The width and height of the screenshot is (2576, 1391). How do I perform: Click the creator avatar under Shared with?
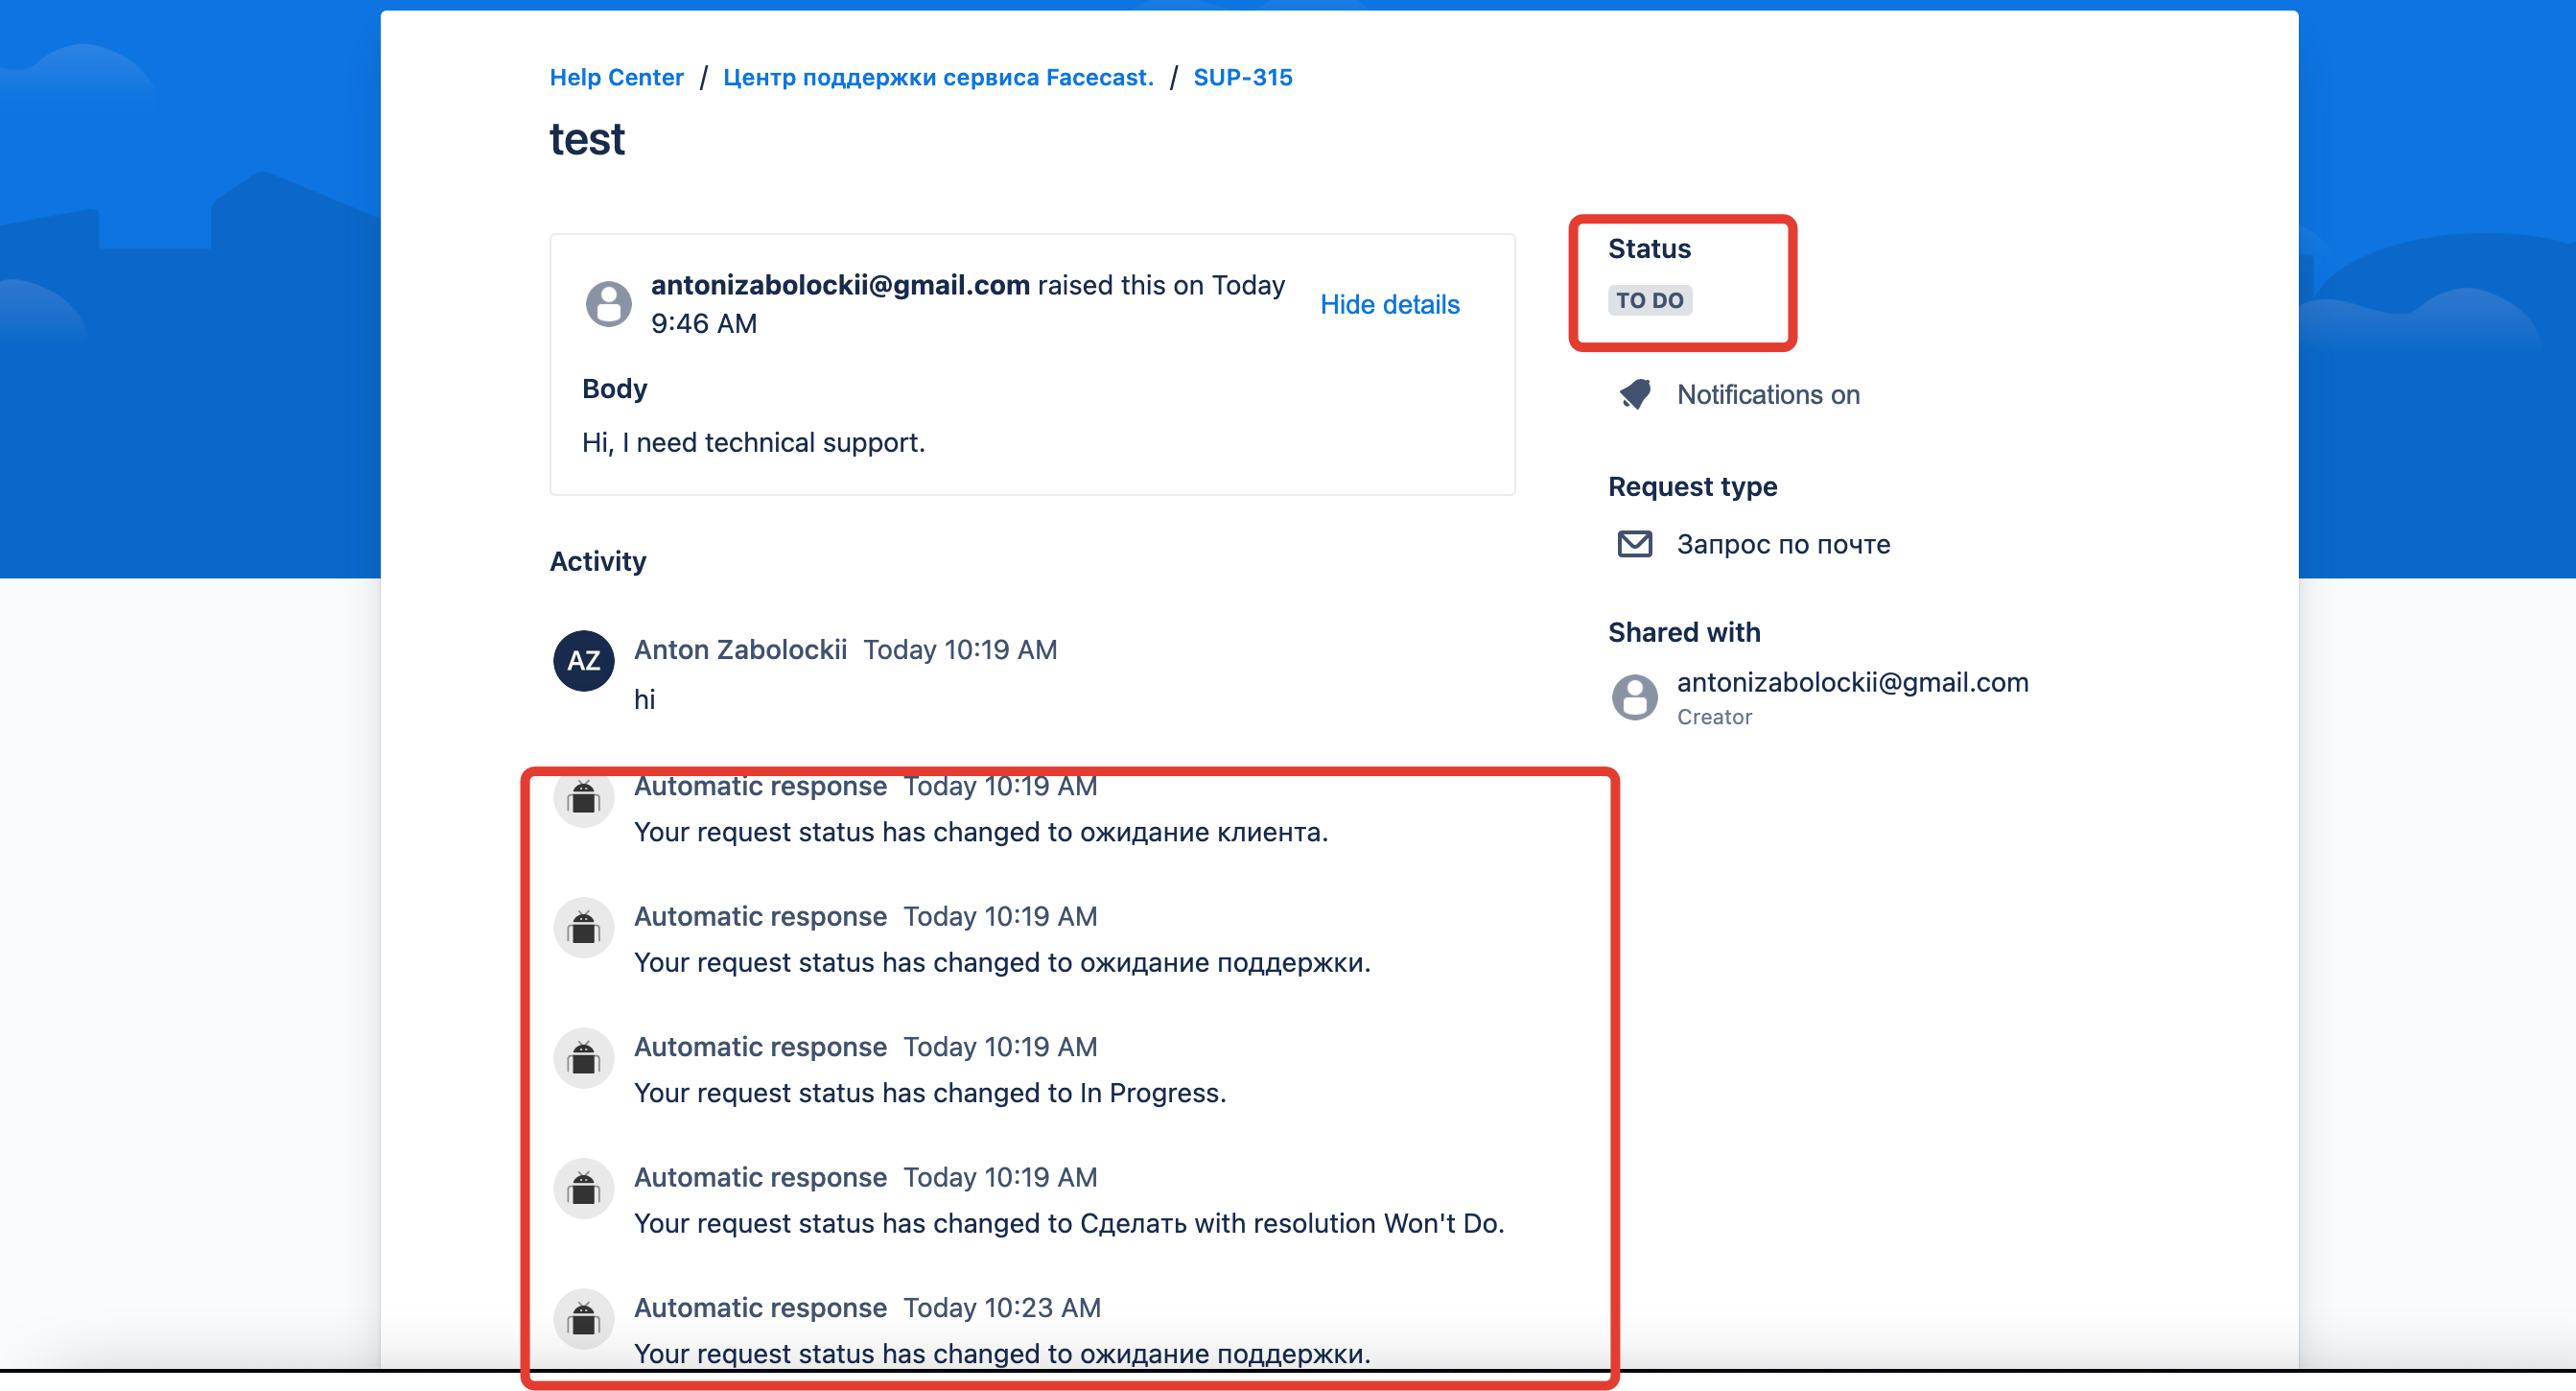click(1634, 697)
